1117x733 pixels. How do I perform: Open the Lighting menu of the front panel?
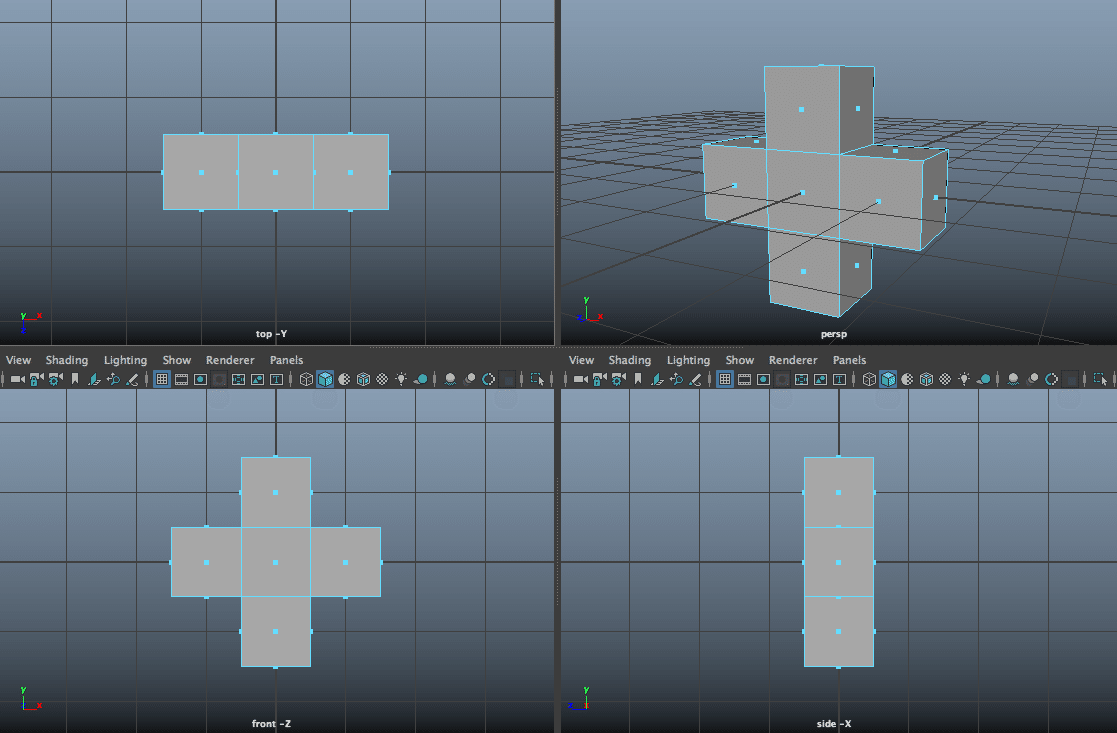tap(125, 360)
